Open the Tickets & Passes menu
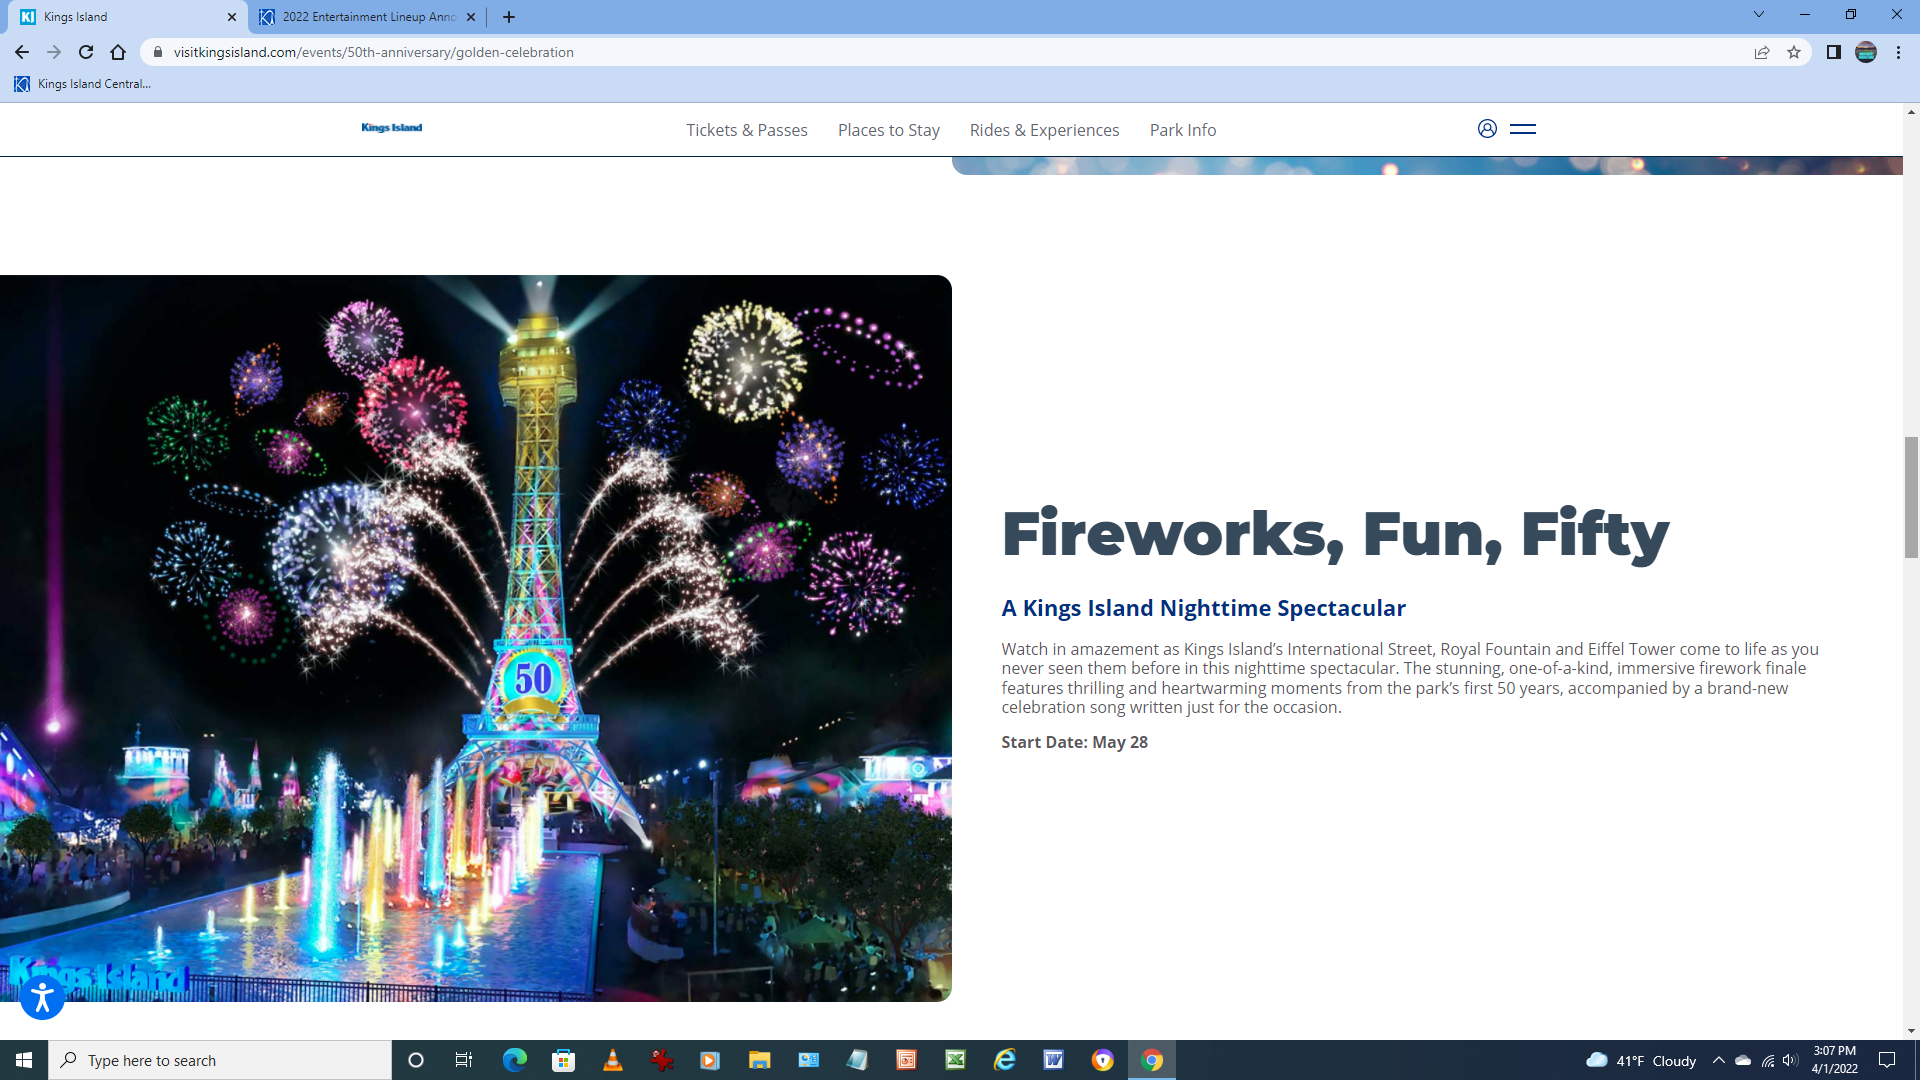This screenshot has width=1920, height=1080. (x=747, y=130)
